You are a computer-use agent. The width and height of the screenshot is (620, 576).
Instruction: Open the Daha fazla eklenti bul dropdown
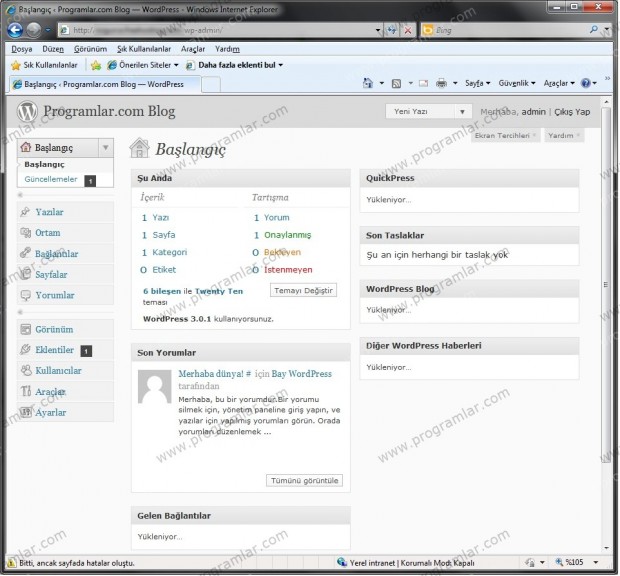(x=235, y=65)
